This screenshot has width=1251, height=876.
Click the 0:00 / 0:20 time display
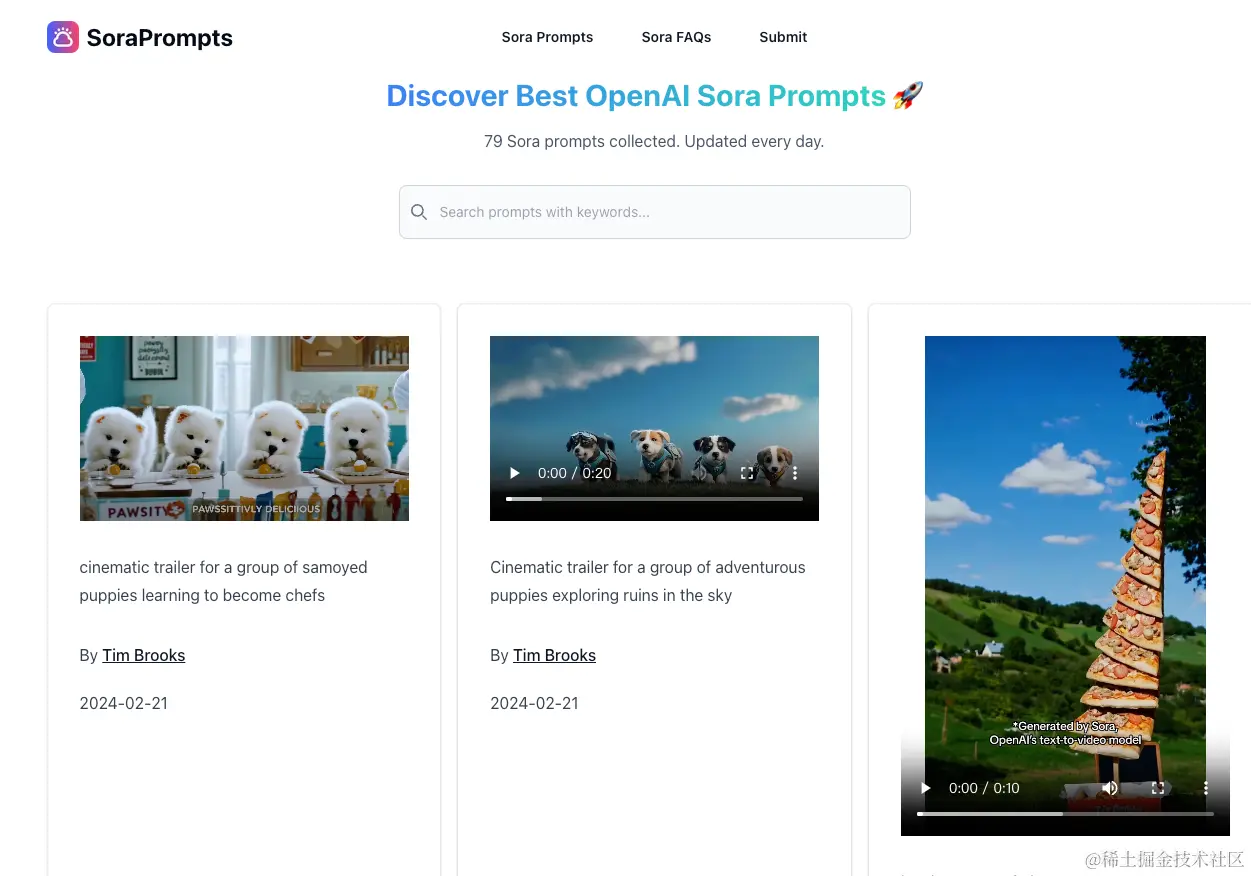click(x=574, y=473)
